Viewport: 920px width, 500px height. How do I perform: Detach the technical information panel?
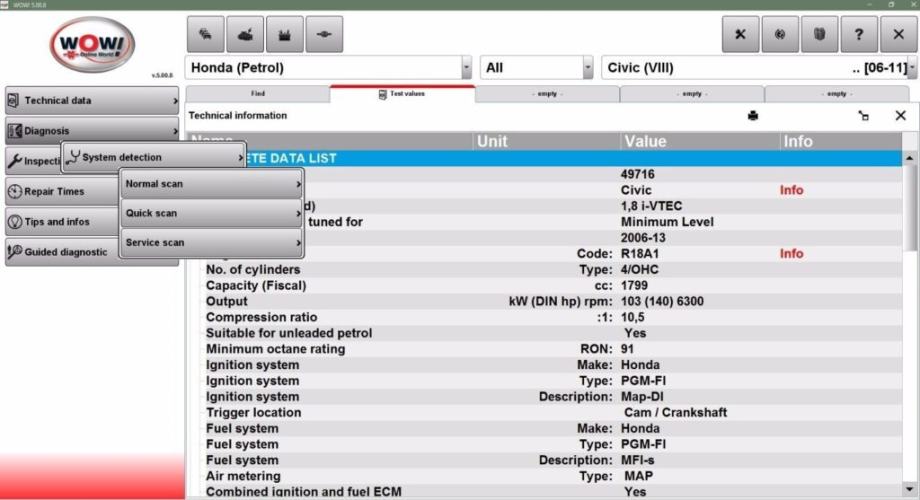click(x=864, y=116)
